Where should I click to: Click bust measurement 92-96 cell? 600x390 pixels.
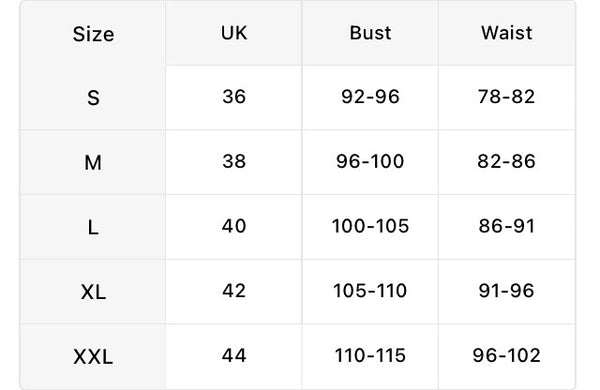pos(370,96)
